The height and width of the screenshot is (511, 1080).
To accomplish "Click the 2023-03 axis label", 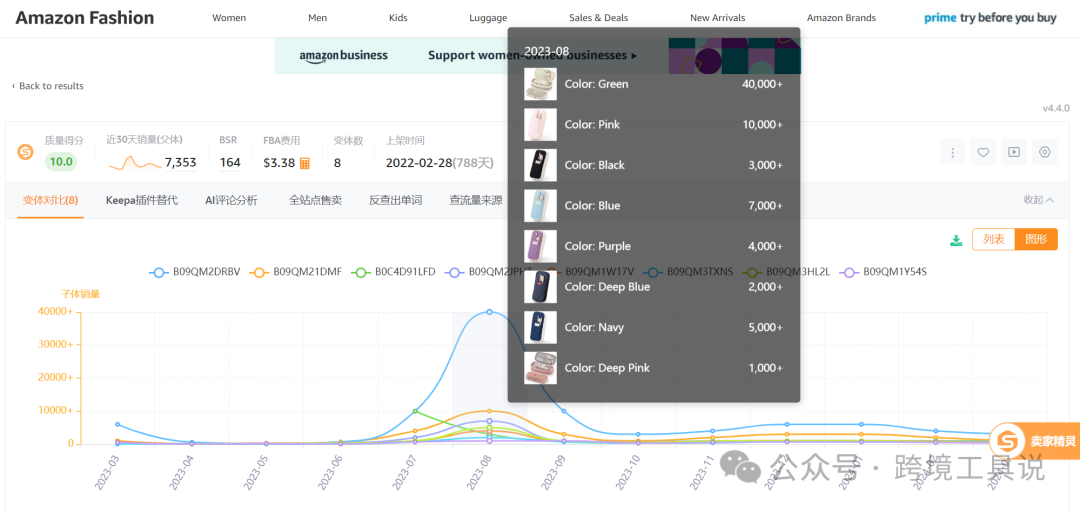I will click(x=108, y=472).
